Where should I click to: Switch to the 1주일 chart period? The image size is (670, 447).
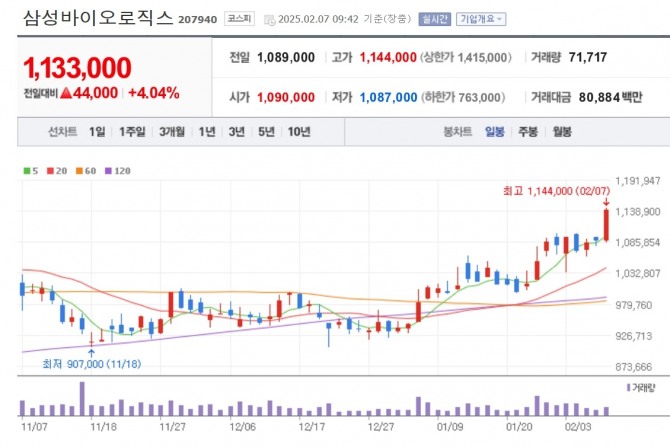coord(132,131)
